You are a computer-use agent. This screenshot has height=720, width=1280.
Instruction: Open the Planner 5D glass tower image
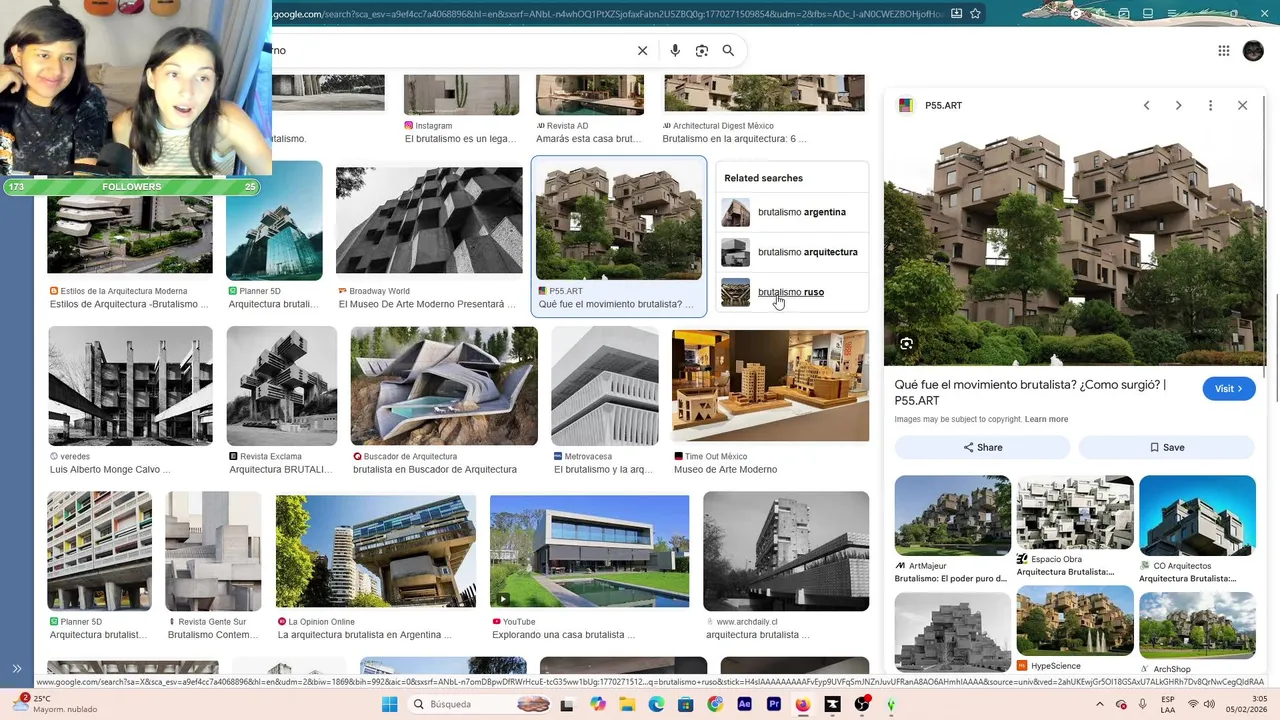[x=274, y=221]
